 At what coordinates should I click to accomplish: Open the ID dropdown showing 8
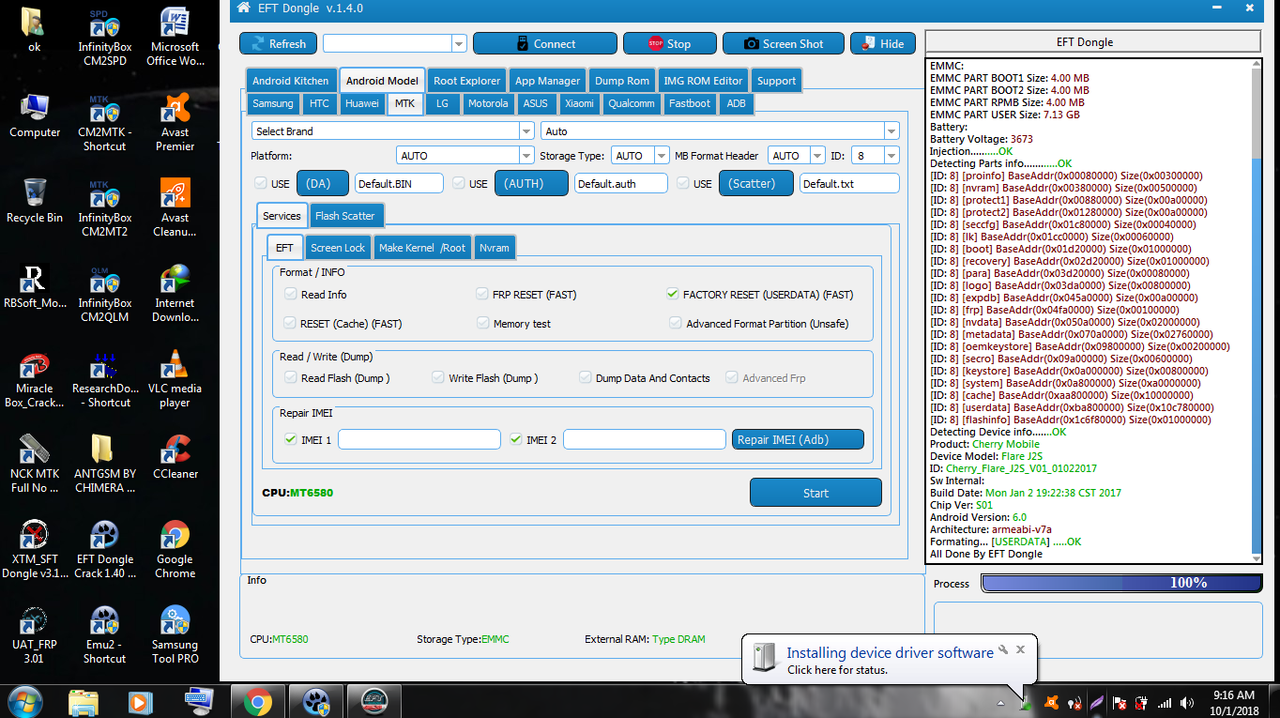891,156
